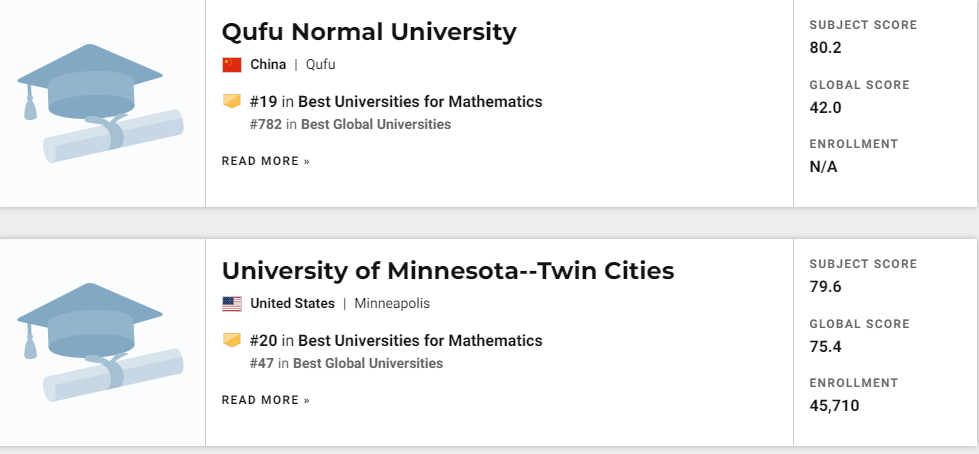The width and height of the screenshot is (979, 454).
Task: Click Minnesota enrollment value 45,710
Action: 834,406
